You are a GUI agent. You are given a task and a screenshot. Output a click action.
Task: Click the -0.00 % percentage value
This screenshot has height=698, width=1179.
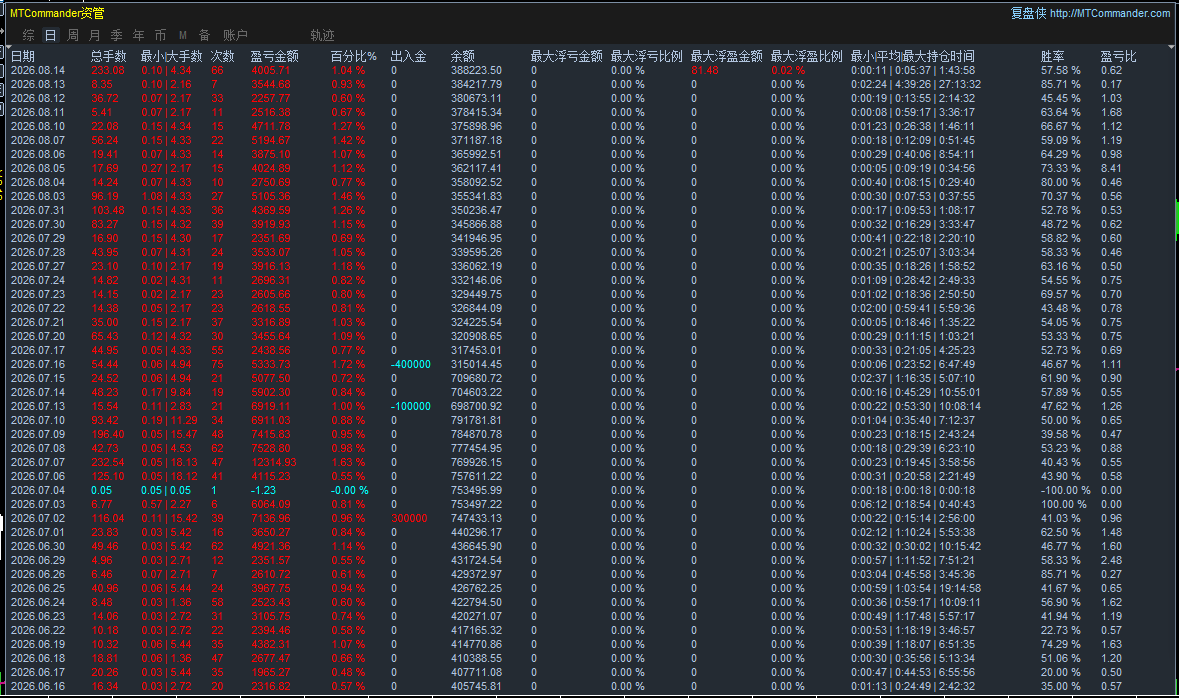click(350, 490)
